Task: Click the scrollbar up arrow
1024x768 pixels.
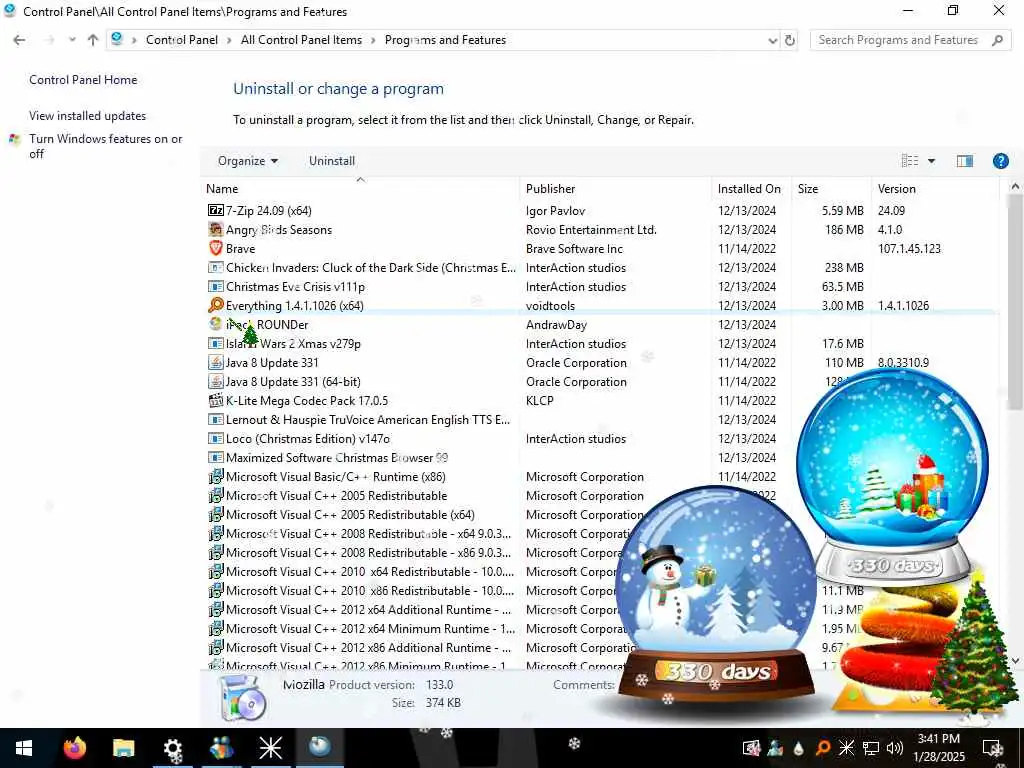Action: (x=1014, y=187)
